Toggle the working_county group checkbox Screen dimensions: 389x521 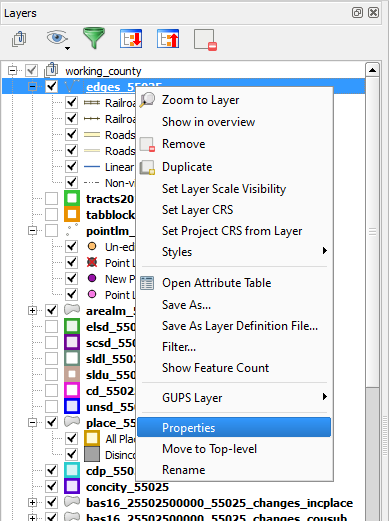tap(31, 70)
